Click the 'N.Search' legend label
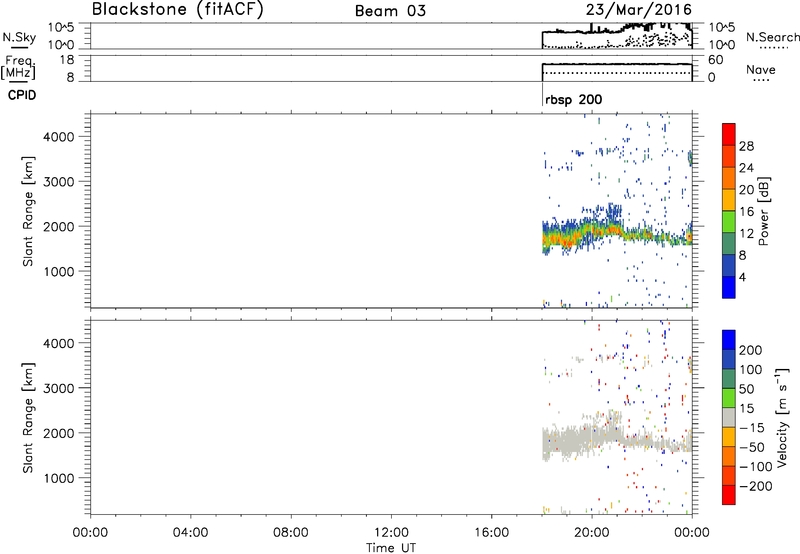This screenshot has height=554, width=800. coord(772,37)
